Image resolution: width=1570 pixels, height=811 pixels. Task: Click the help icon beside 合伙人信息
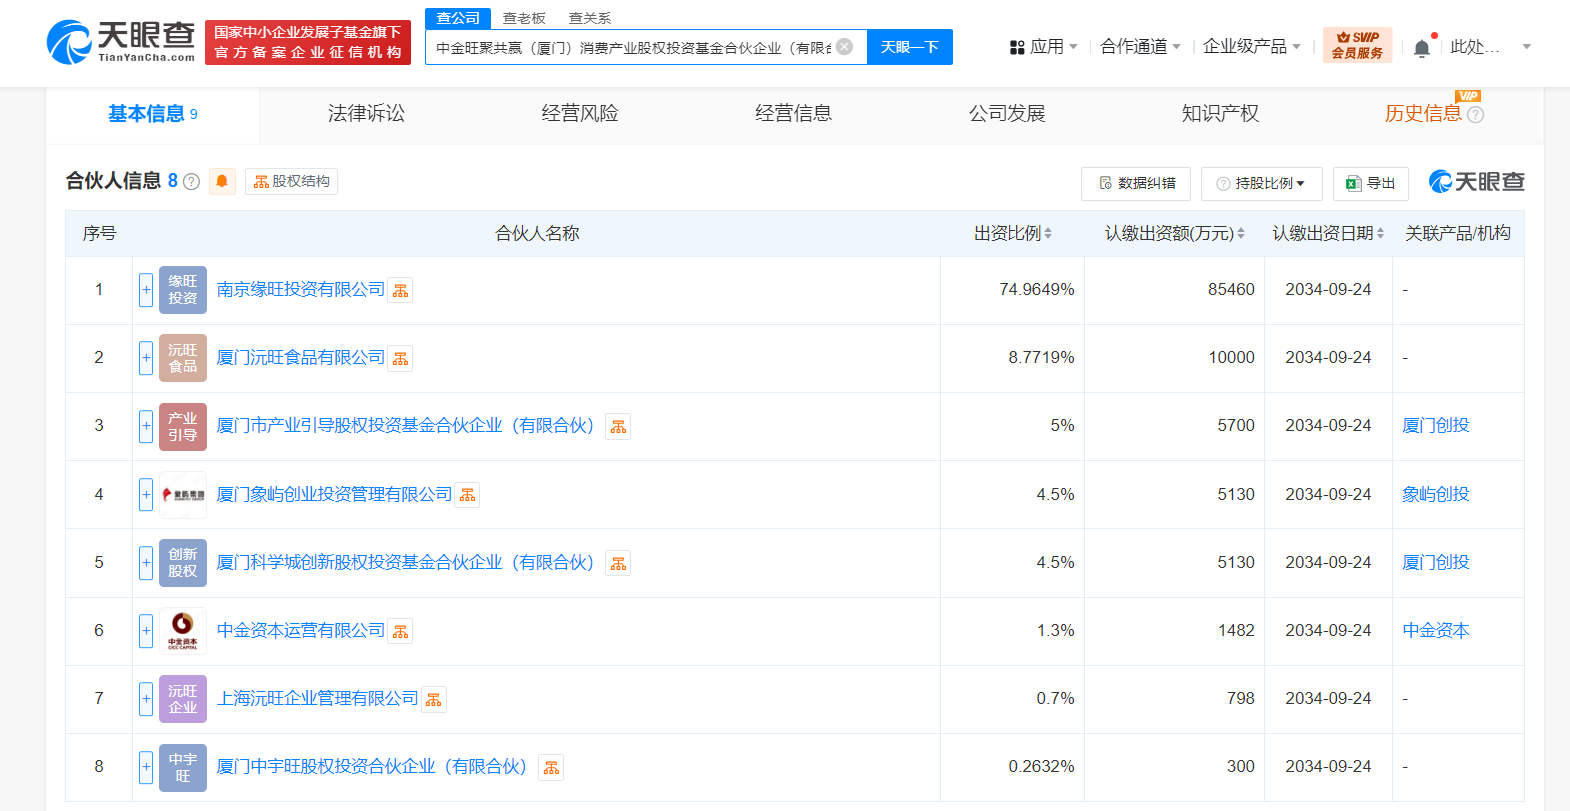point(192,182)
